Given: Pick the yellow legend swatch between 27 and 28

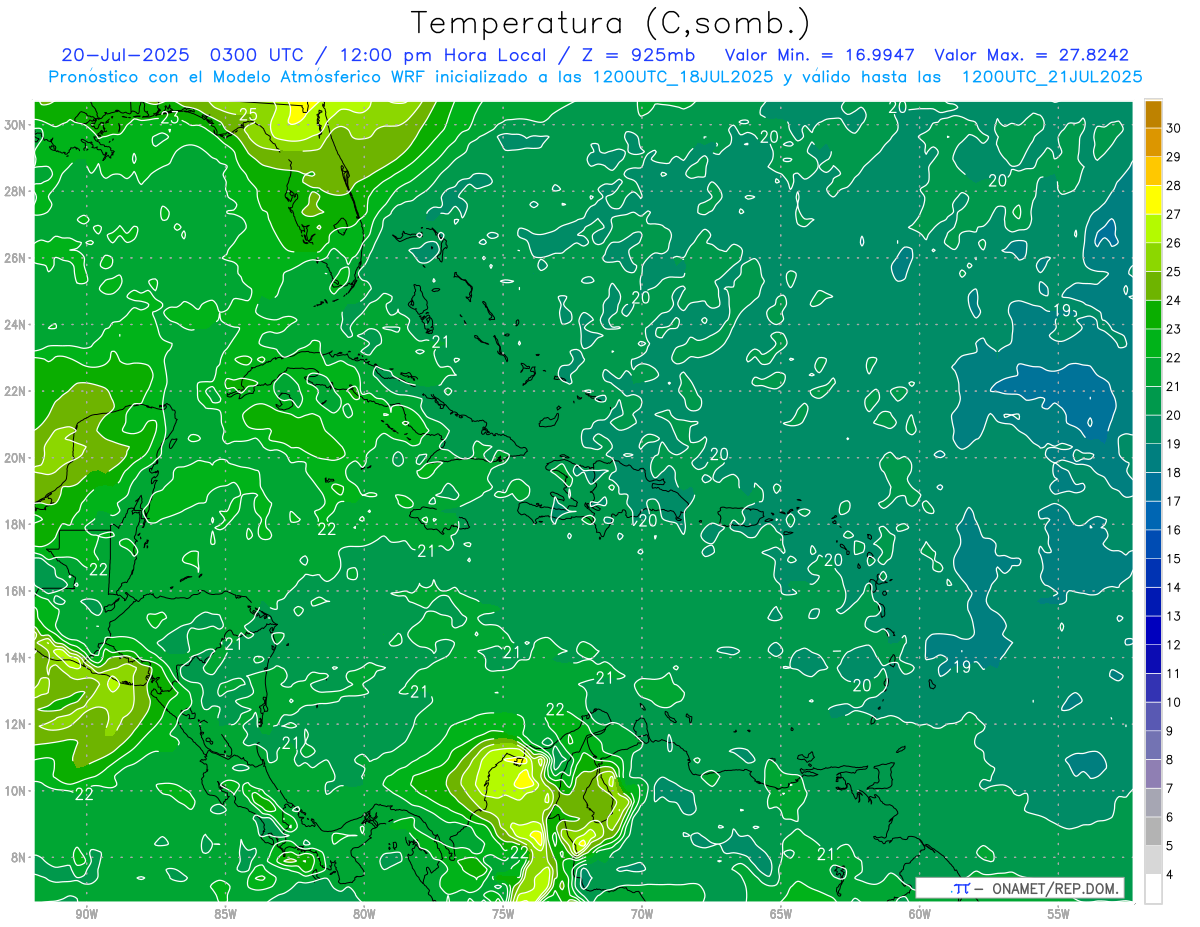Looking at the screenshot, I should [1153, 200].
